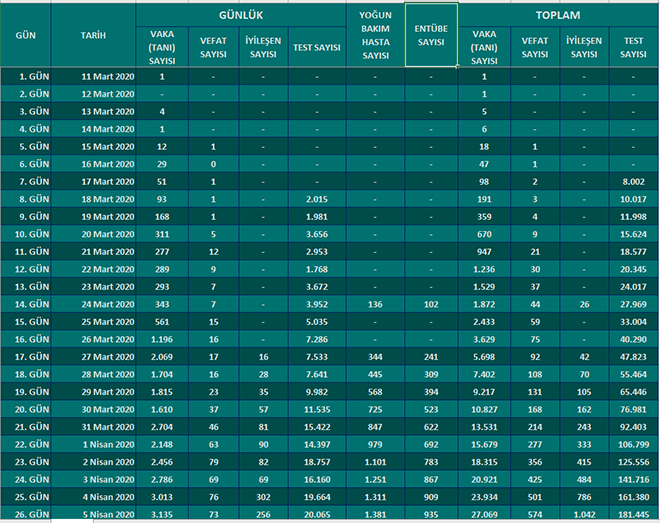Select intensive care value 136
This screenshot has width=660, height=523.
[375, 305]
